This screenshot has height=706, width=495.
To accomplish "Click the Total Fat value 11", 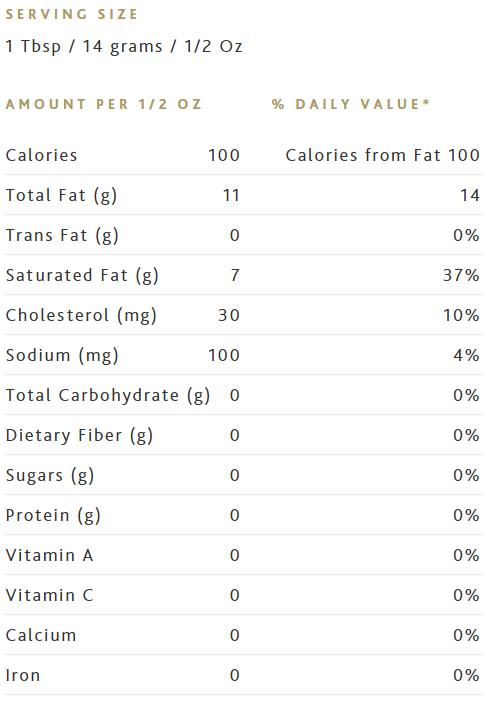I will [231, 195].
